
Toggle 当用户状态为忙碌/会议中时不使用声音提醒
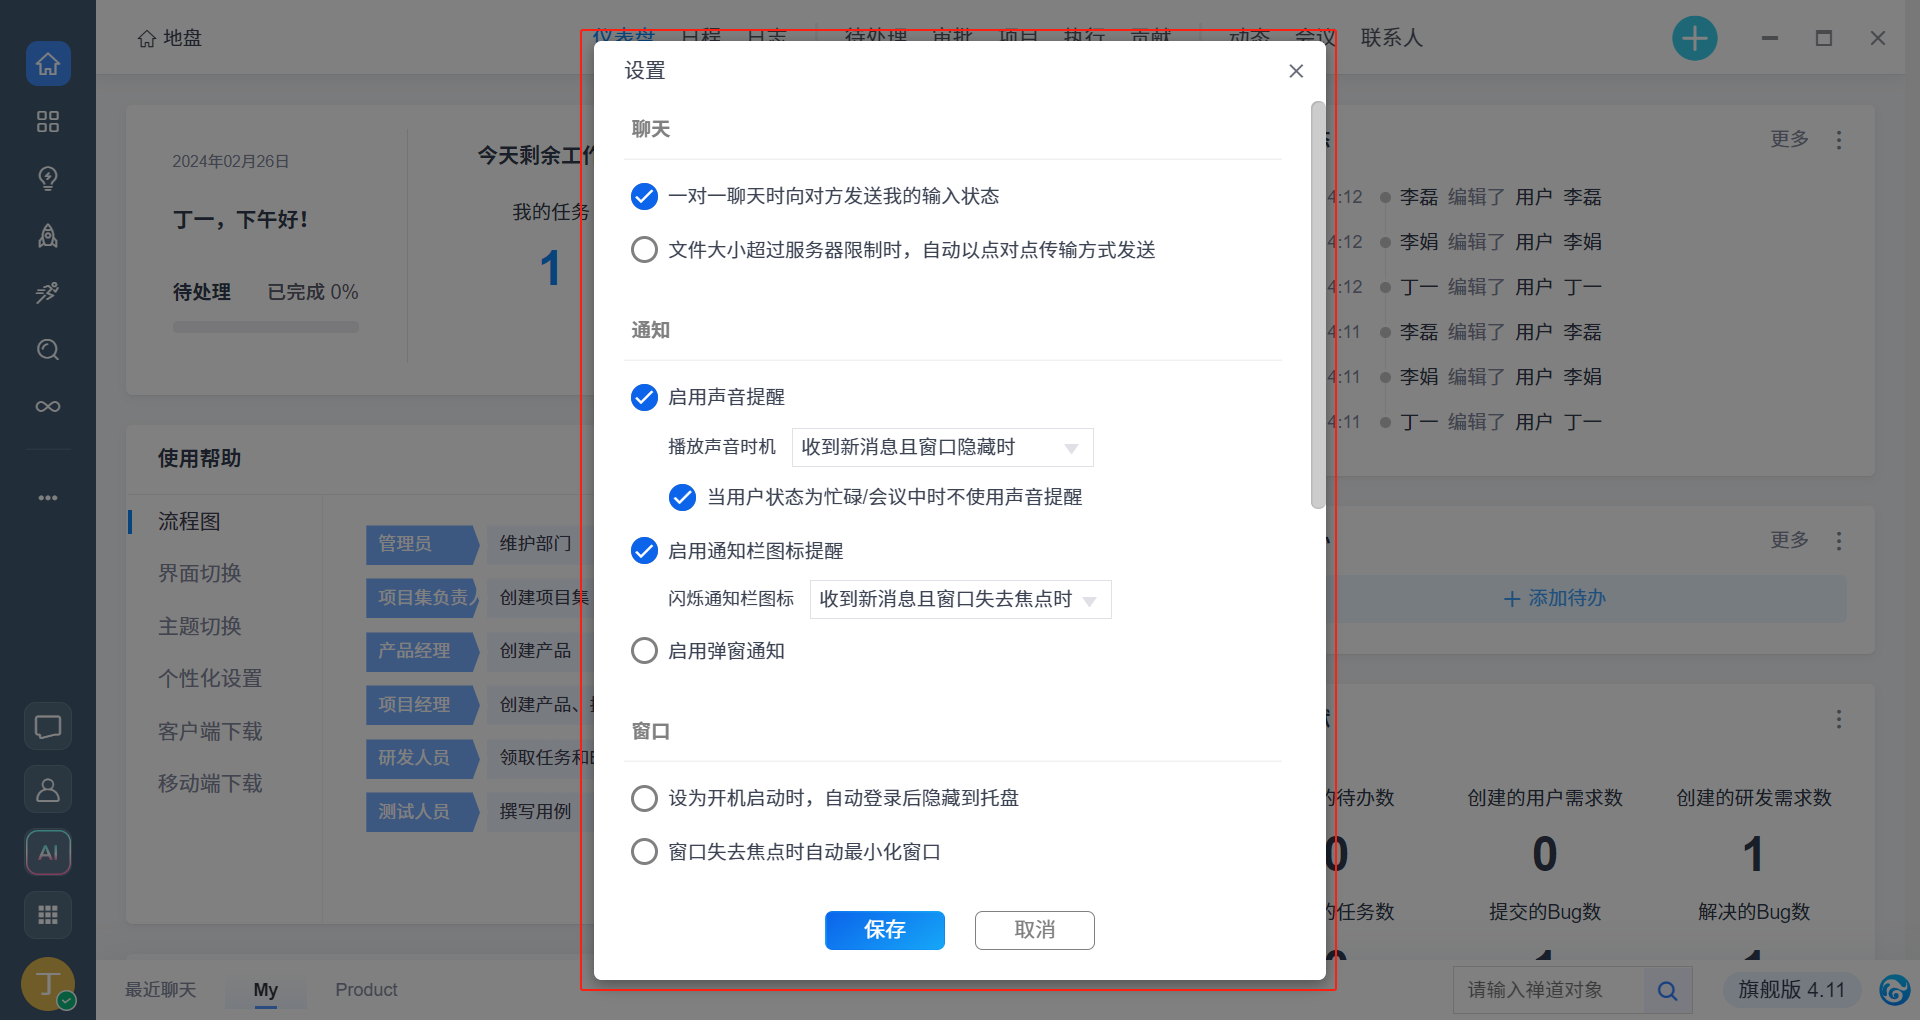pyautogui.click(x=682, y=497)
